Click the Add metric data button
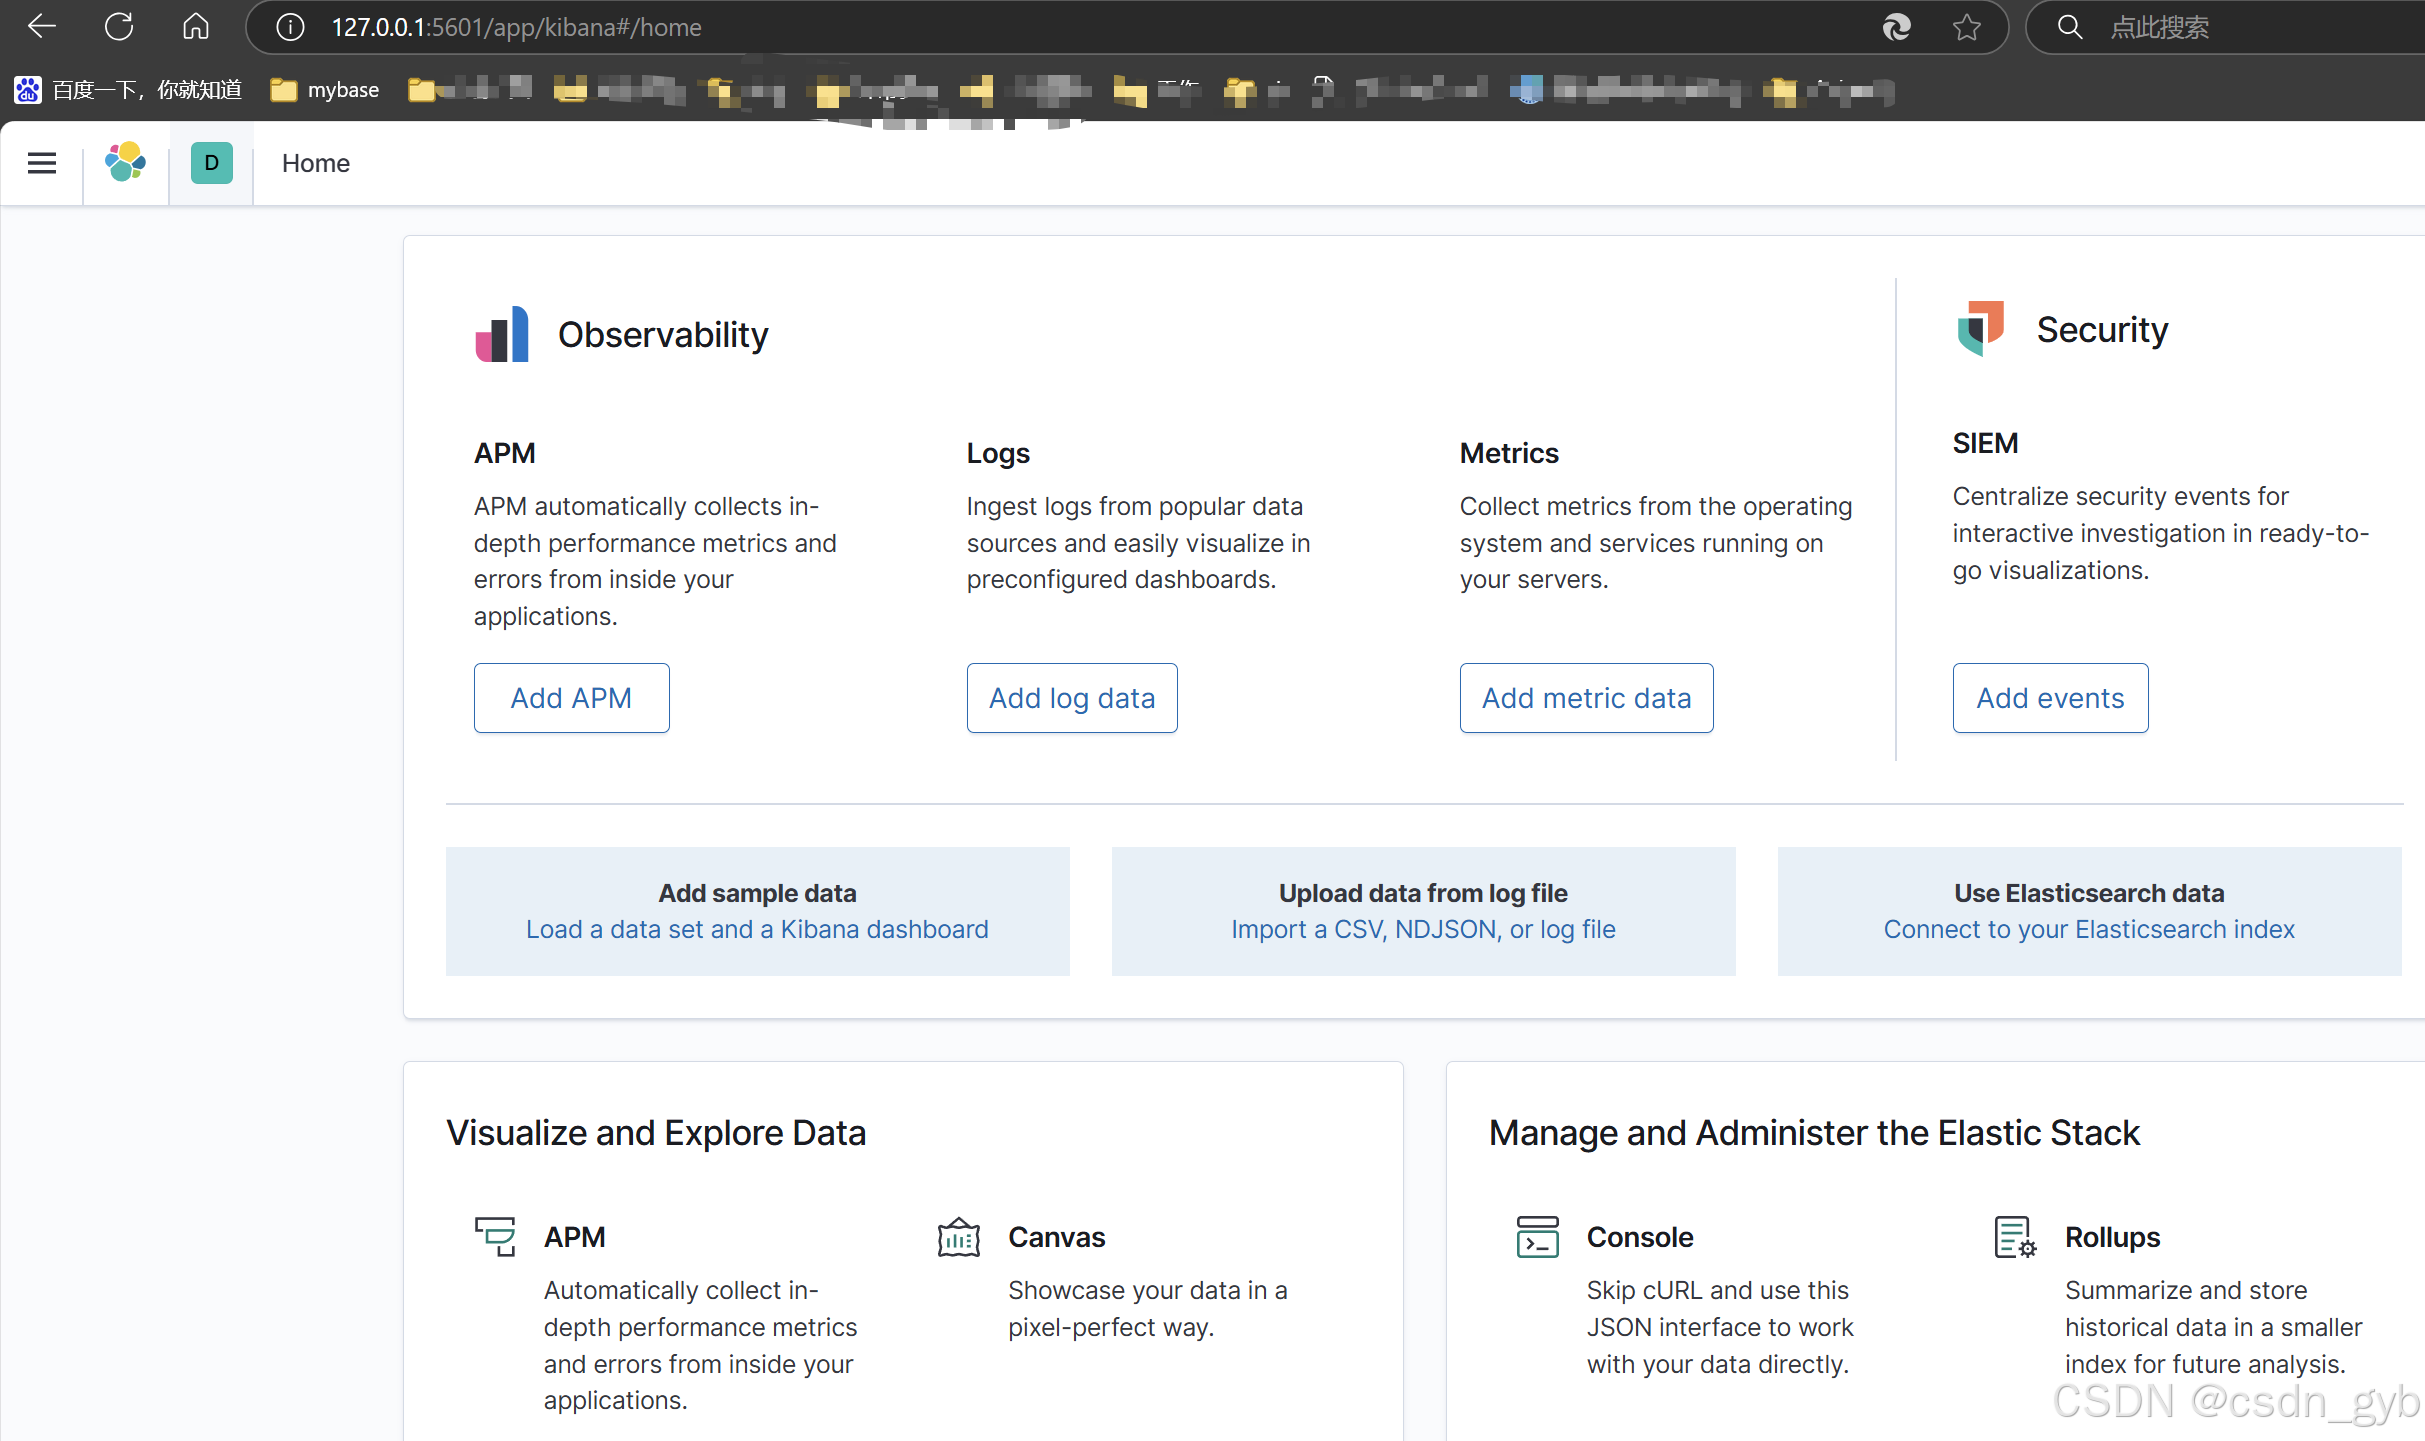2425x1441 pixels. (x=1586, y=698)
